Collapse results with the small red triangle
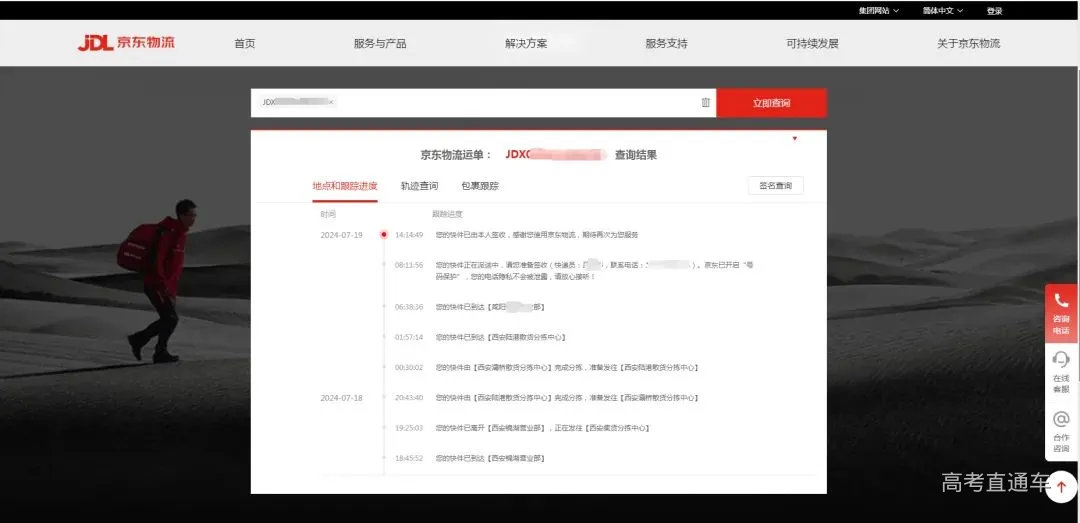This screenshot has width=1080, height=523. (794, 139)
